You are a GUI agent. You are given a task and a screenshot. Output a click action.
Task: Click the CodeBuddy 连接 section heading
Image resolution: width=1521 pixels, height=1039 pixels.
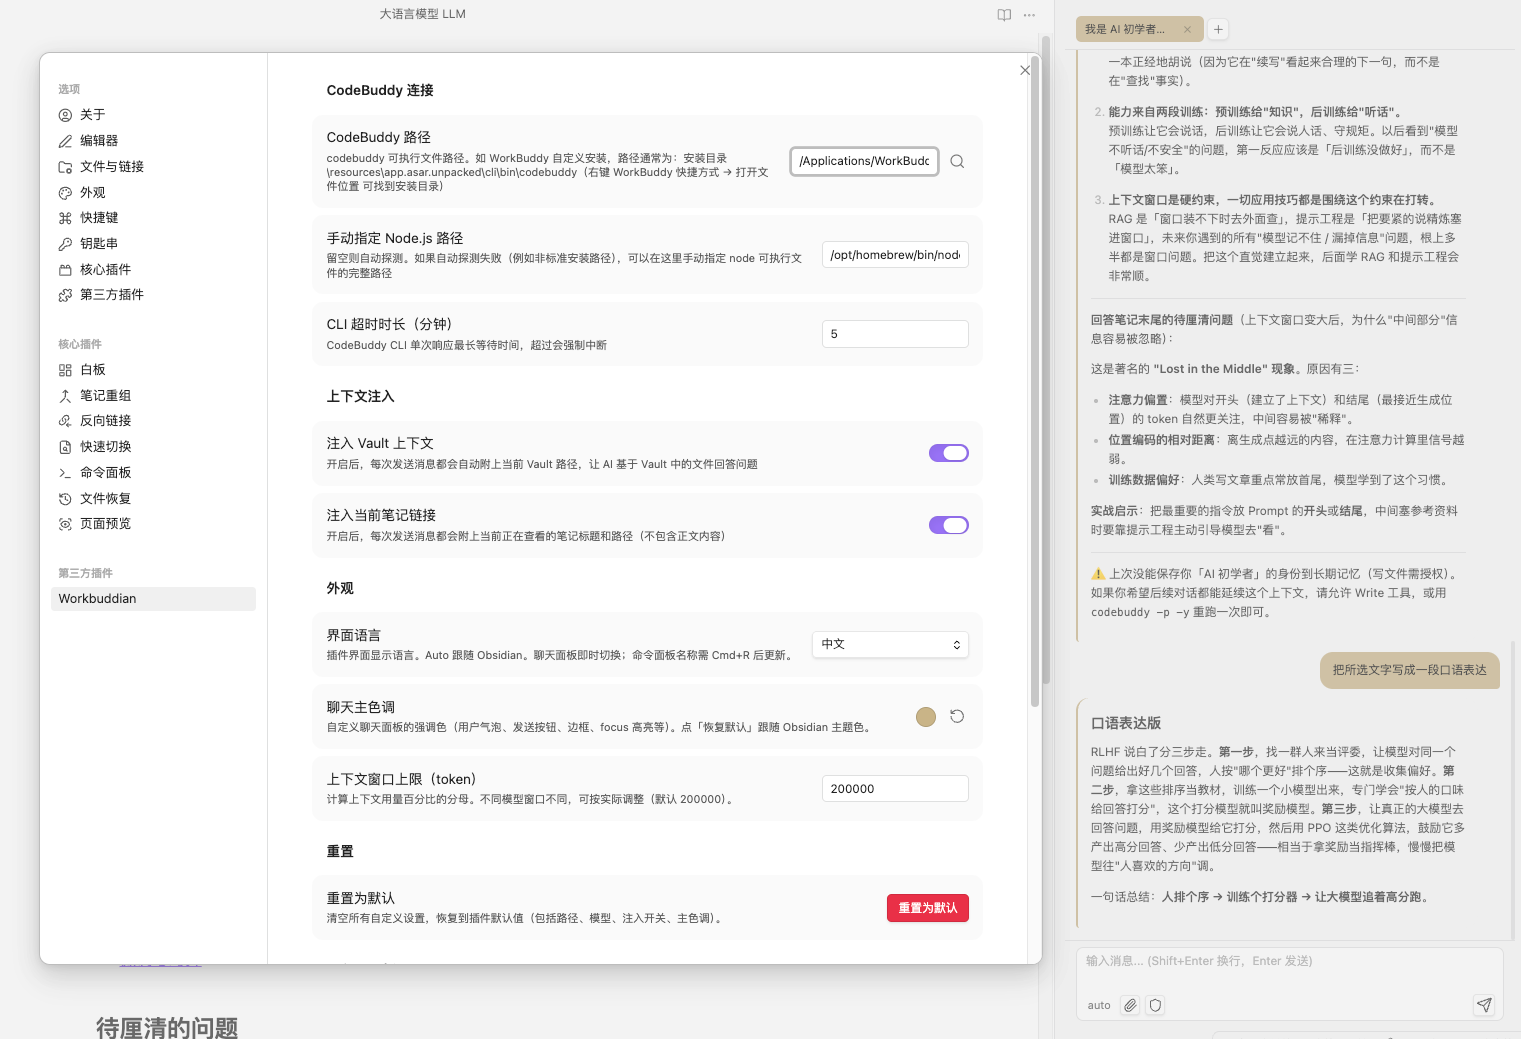click(x=380, y=90)
